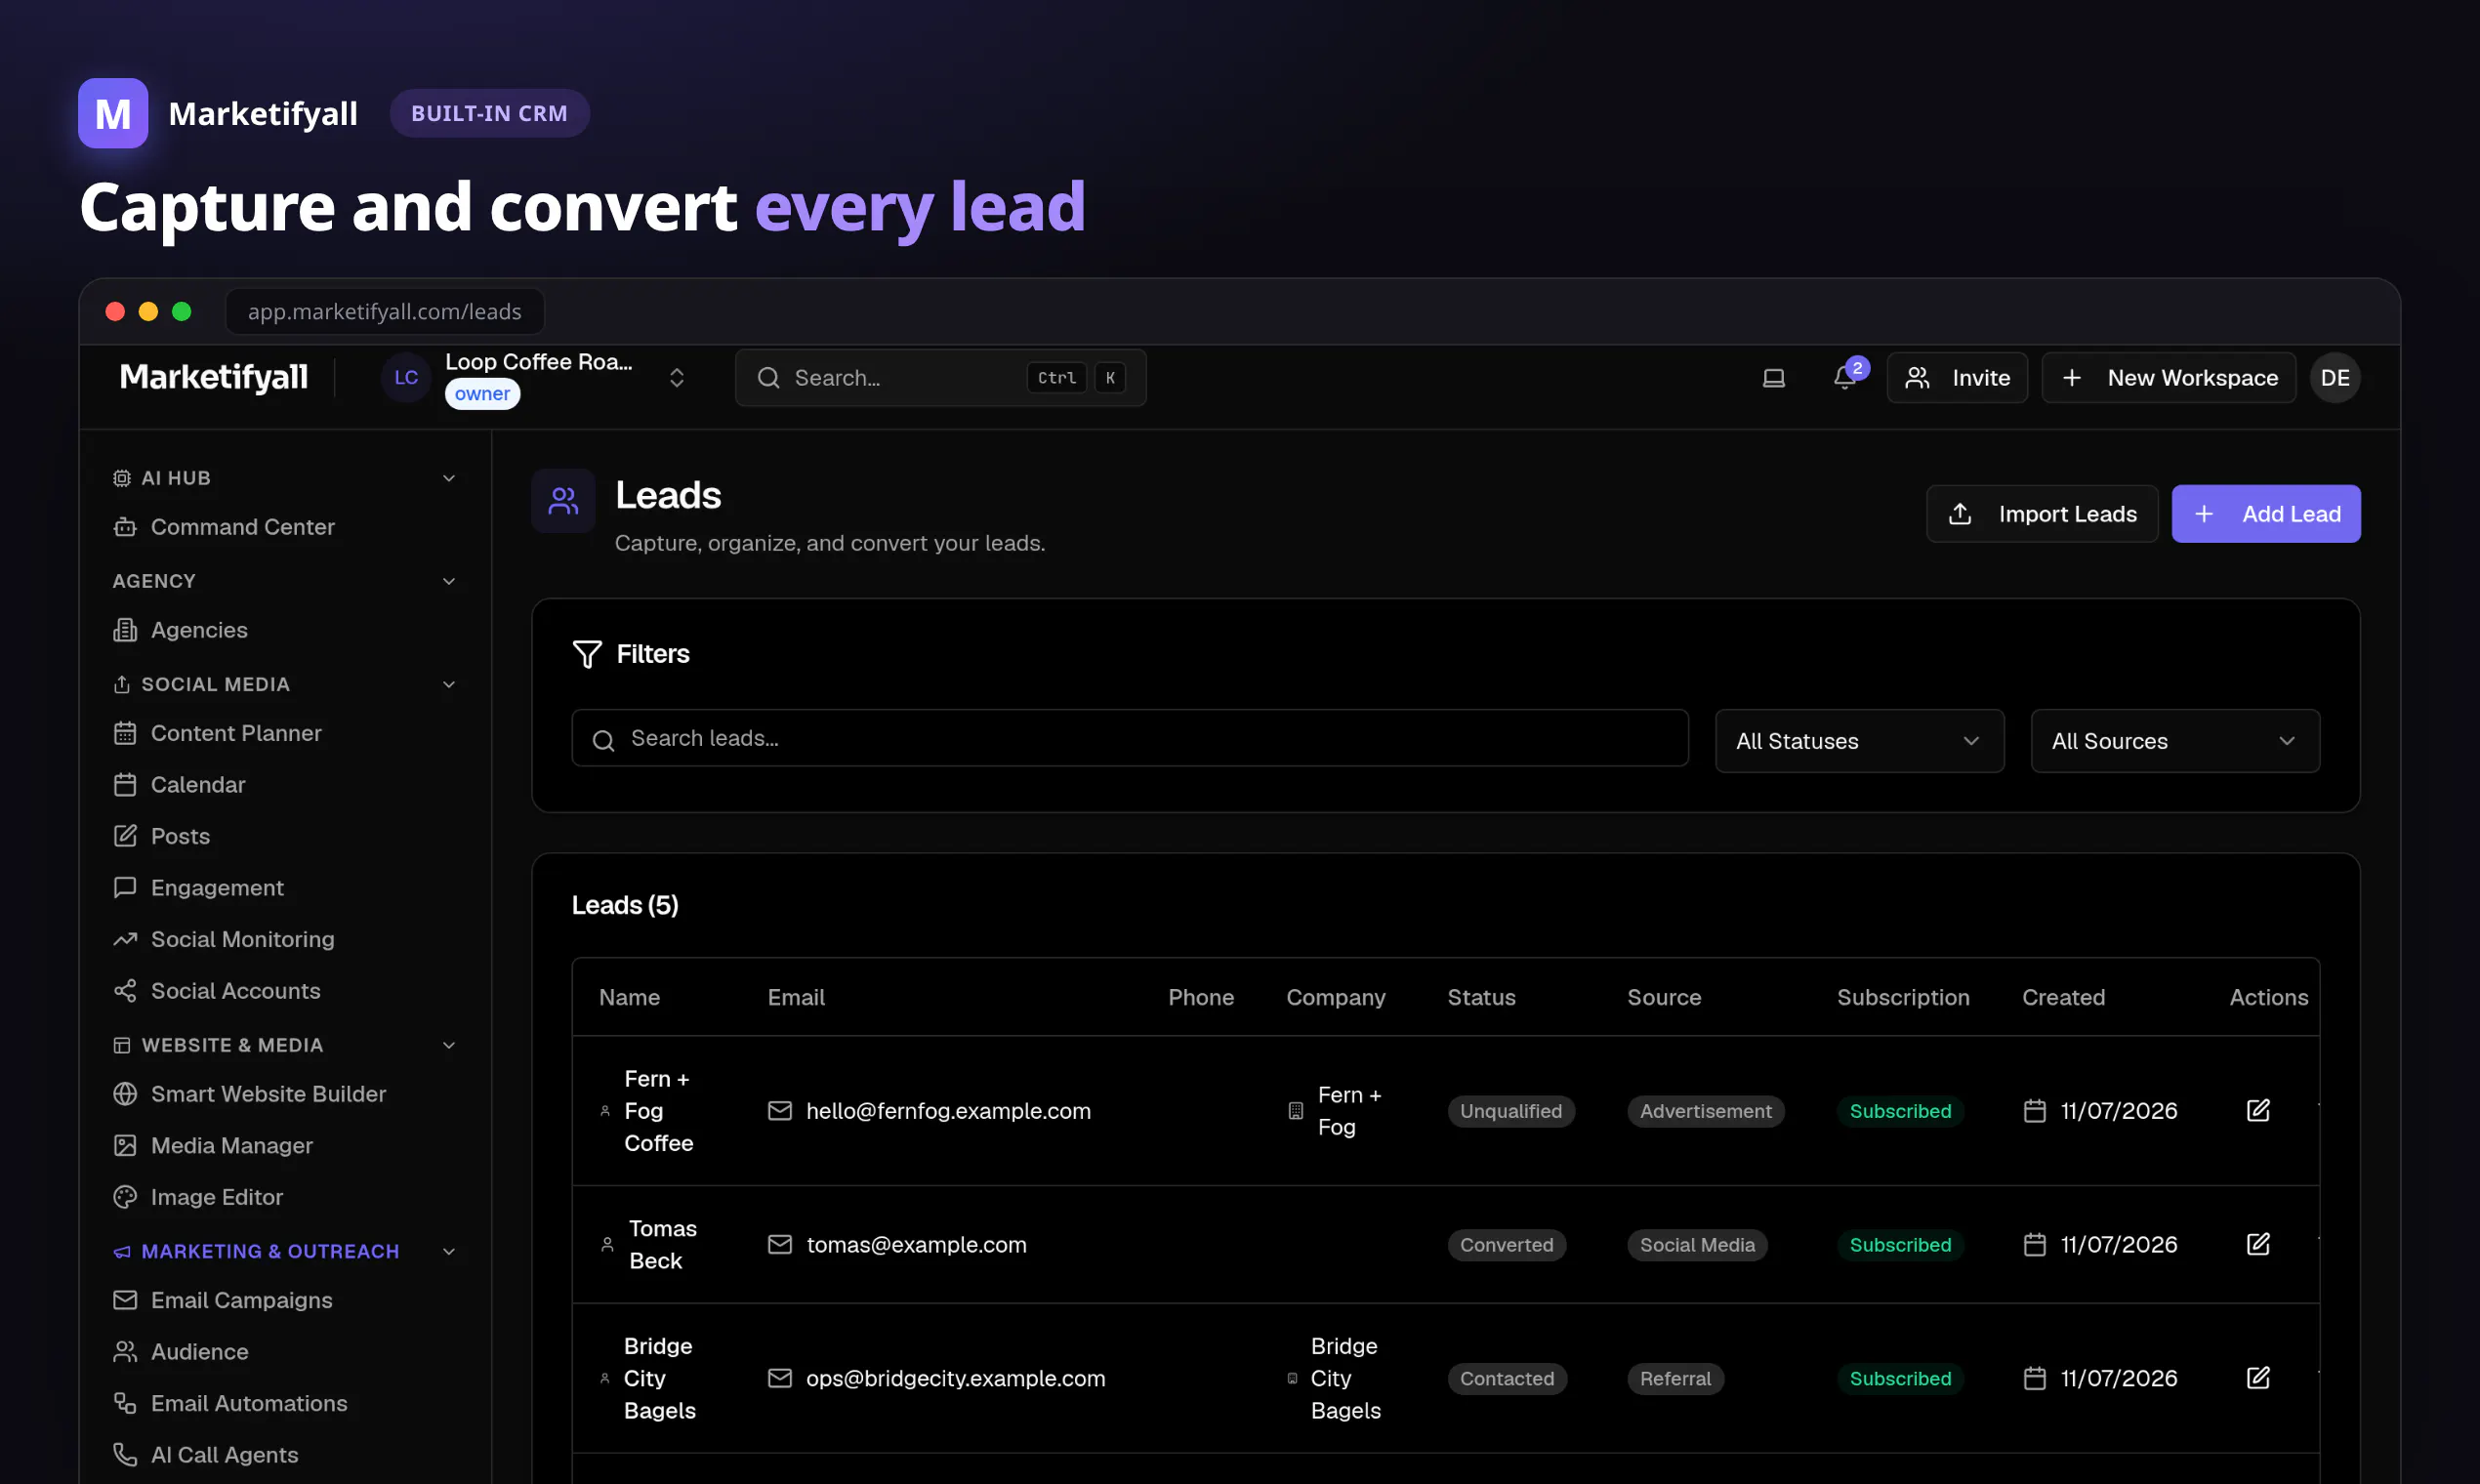2480x1484 pixels.
Task: Click the Marketifyall app header logo text
Action: click(x=214, y=377)
